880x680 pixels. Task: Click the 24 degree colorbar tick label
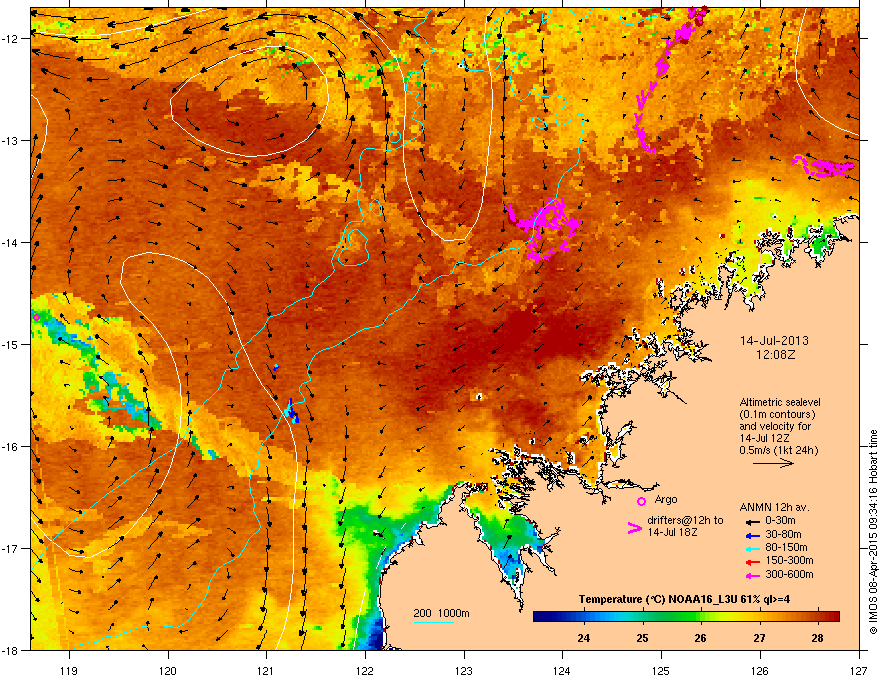click(x=584, y=638)
